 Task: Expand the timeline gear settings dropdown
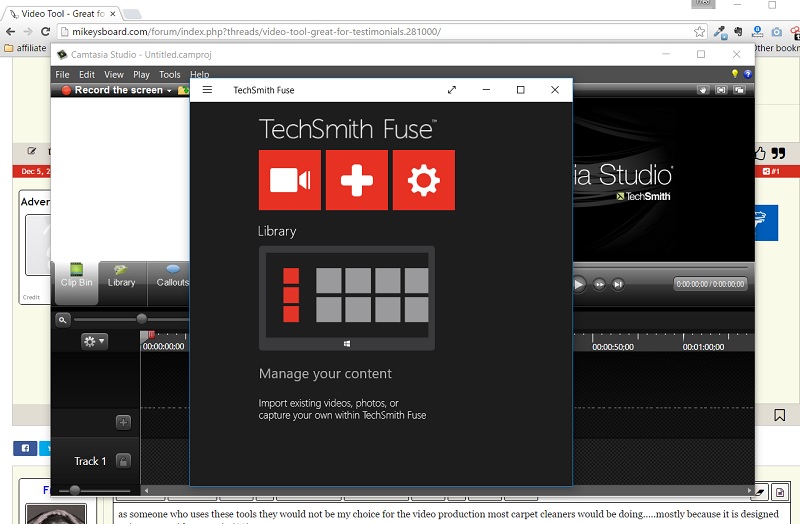95,341
